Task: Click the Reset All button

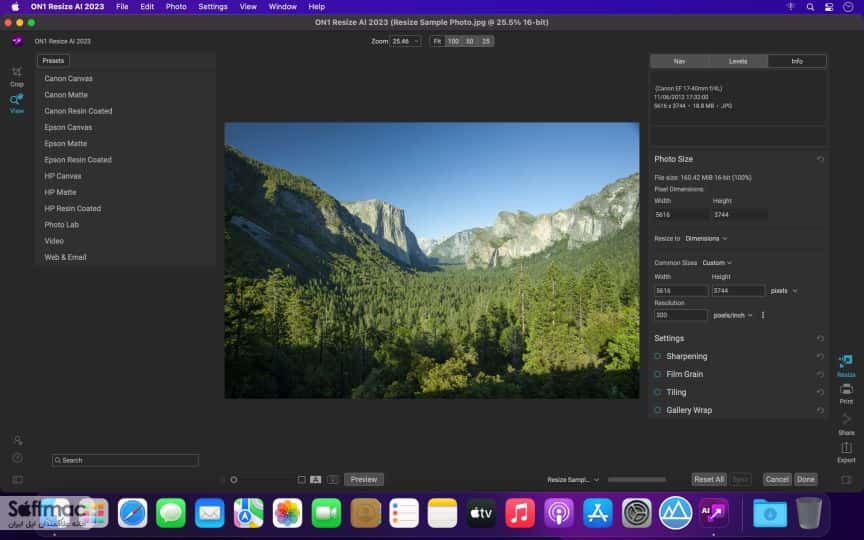Action: point(709,479)
